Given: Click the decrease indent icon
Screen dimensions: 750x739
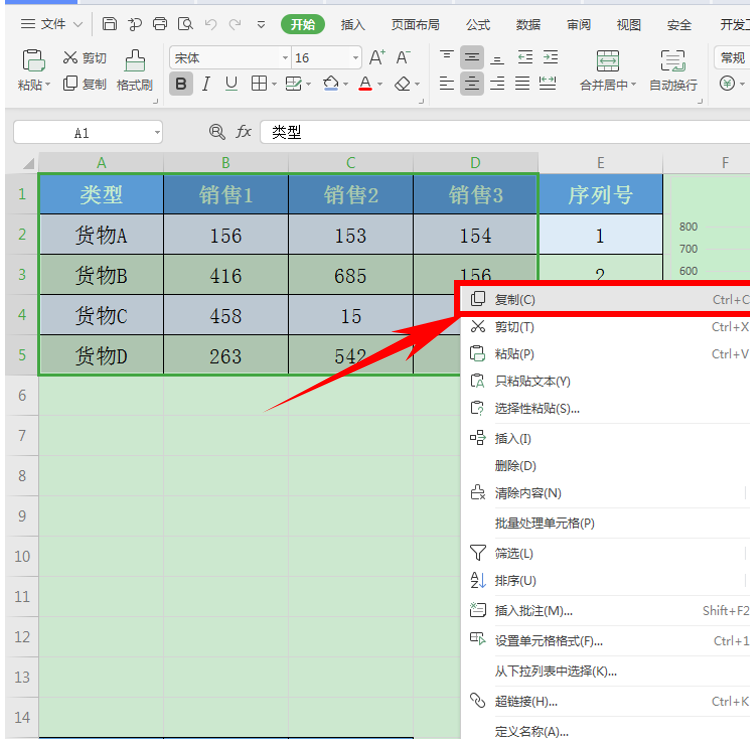Looking at the screenshot, I should [525, 57].
